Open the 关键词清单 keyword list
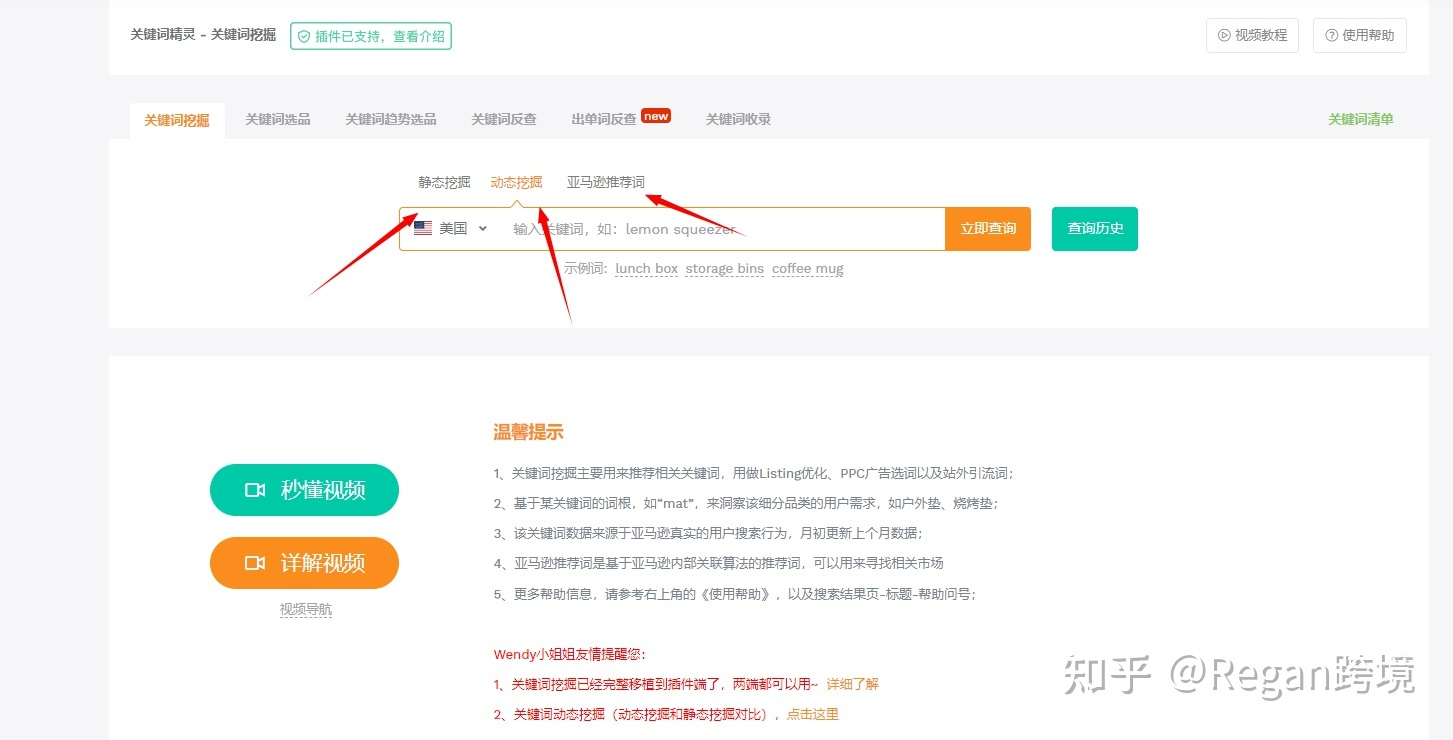 tap(1360, 118)
